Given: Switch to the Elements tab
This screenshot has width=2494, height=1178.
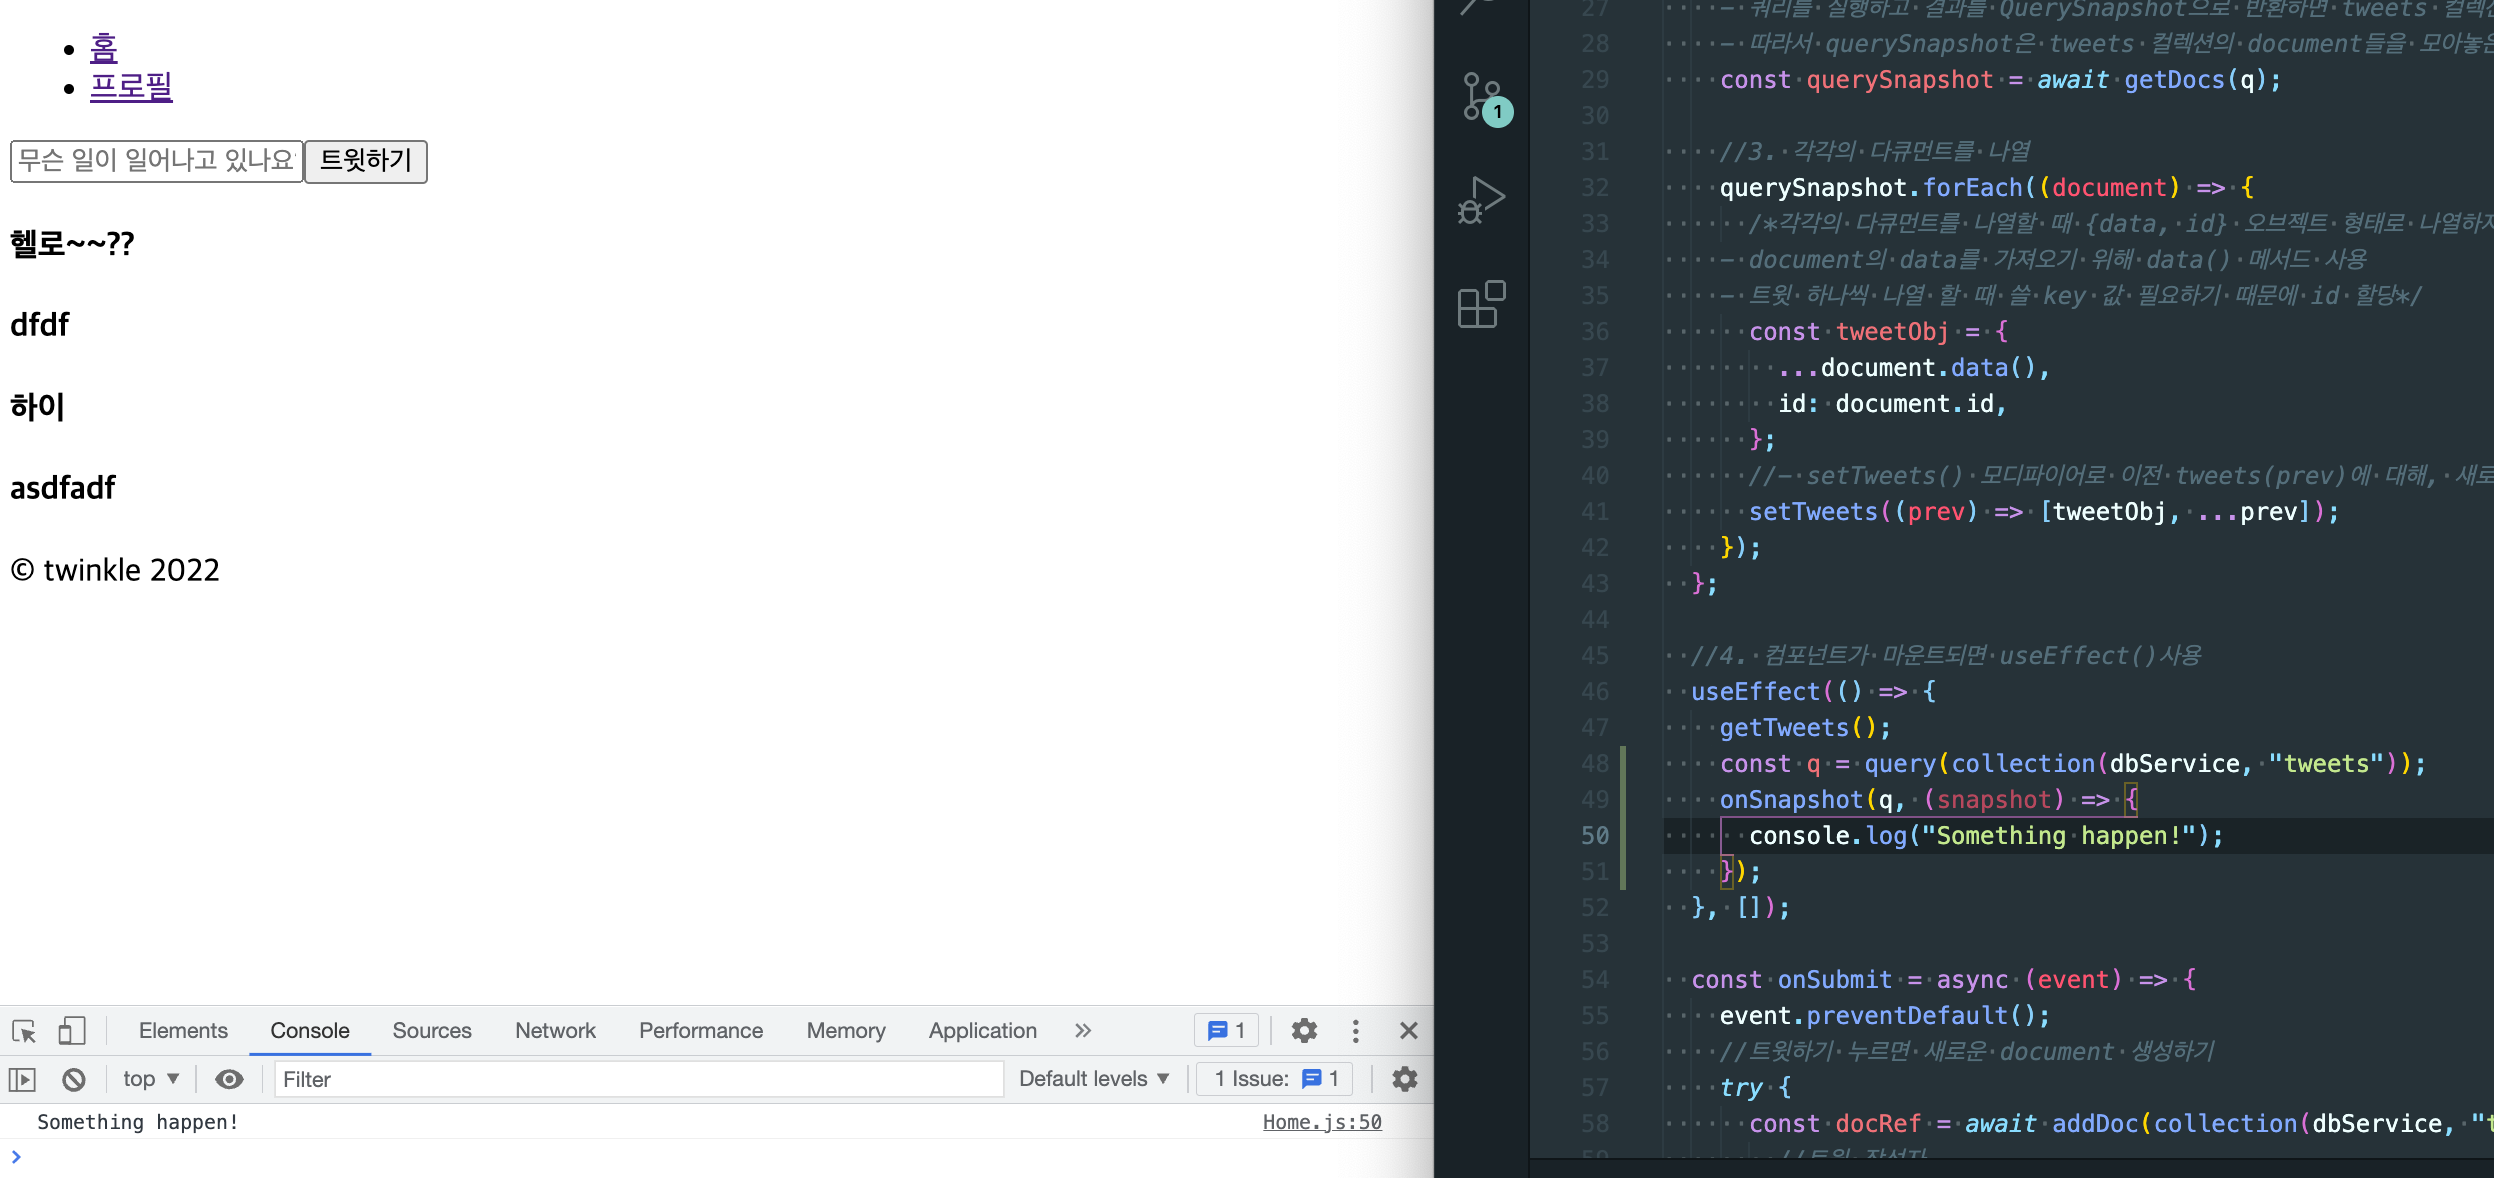Looking at the screenshot, I should [x=183, y=1031].
